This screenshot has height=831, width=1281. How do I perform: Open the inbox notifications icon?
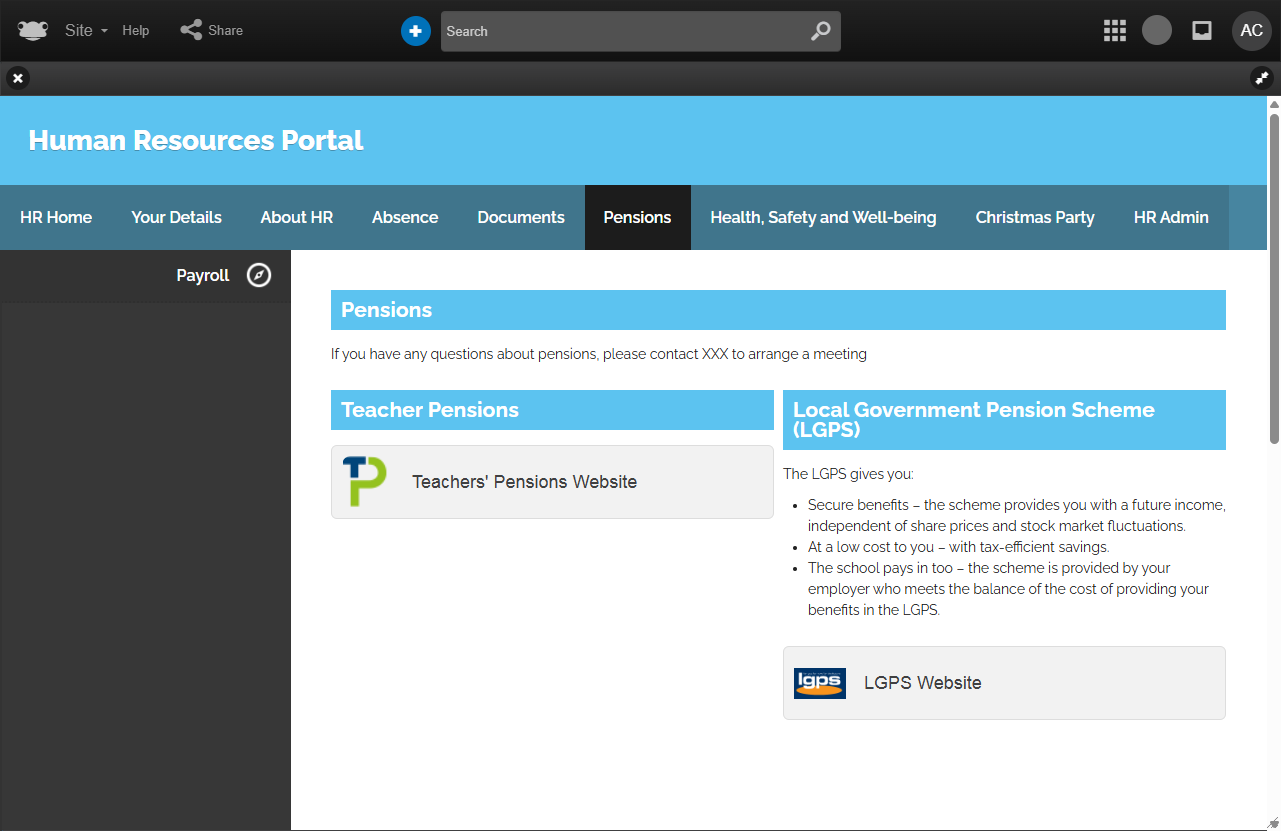pyautogui.click(x=1202, y=31)
